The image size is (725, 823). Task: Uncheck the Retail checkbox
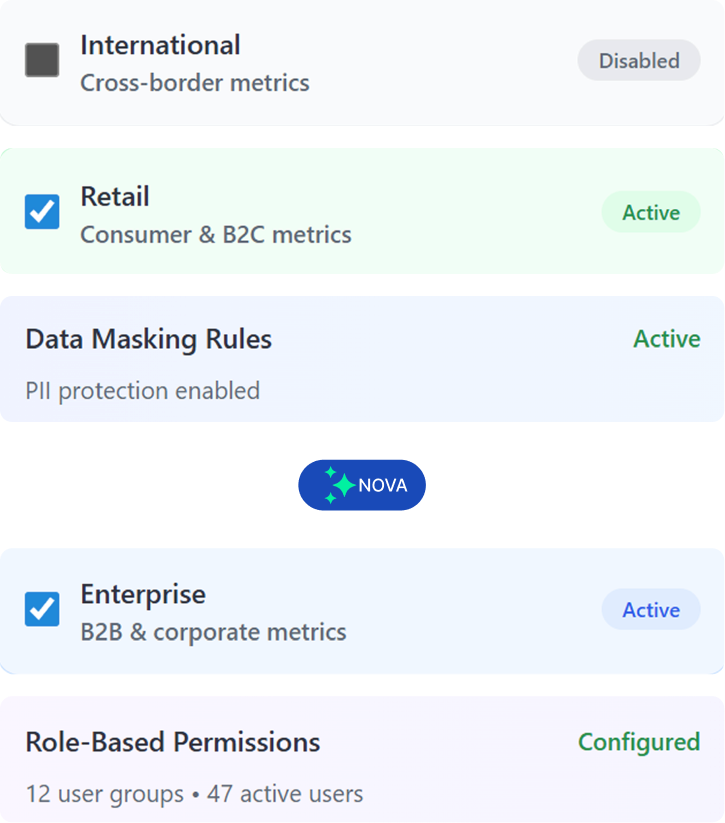click(42, 212)
